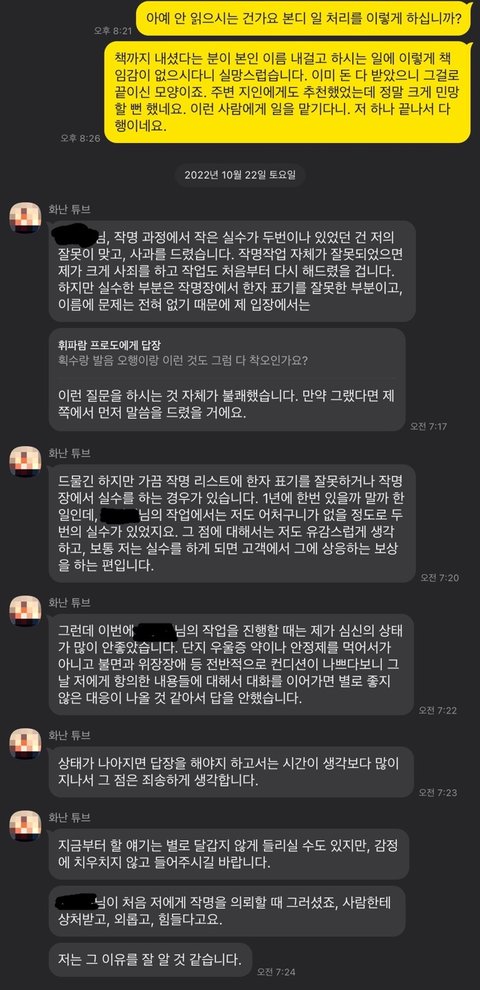Tap the bubble starting 드물긴 하지만 가끔 작명 리스트
Screen dimensions: 480x990
tap(232, 523)
